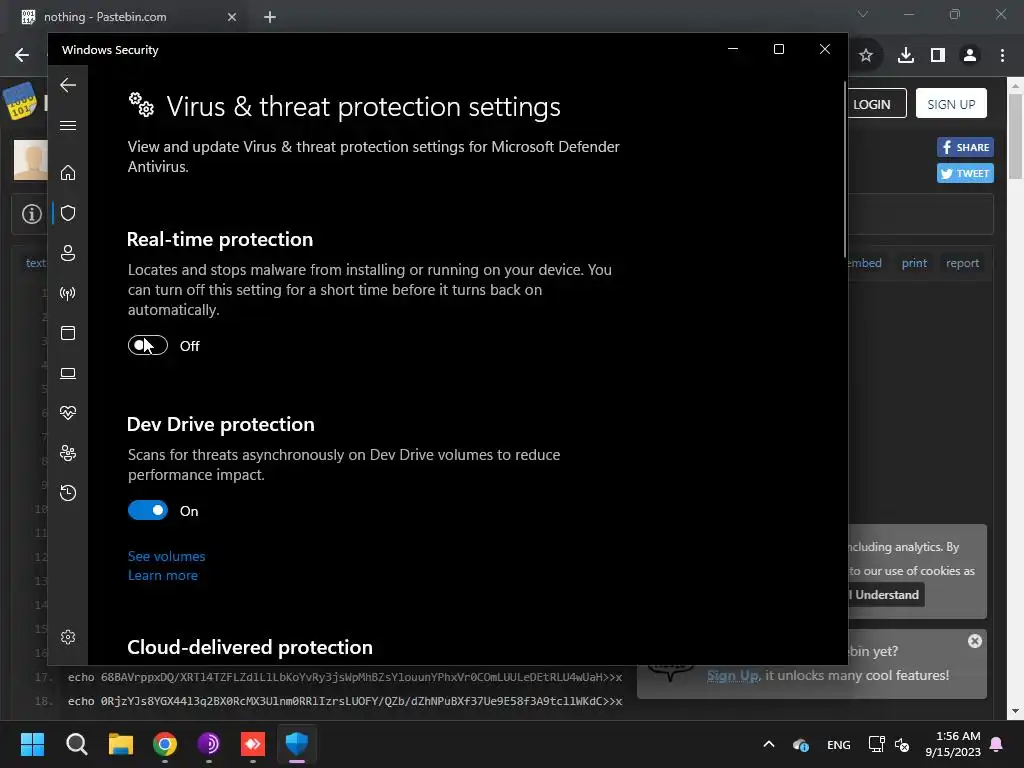Open File Explorer from taskbar
The image size is (1024, 768).
point(121,744)
